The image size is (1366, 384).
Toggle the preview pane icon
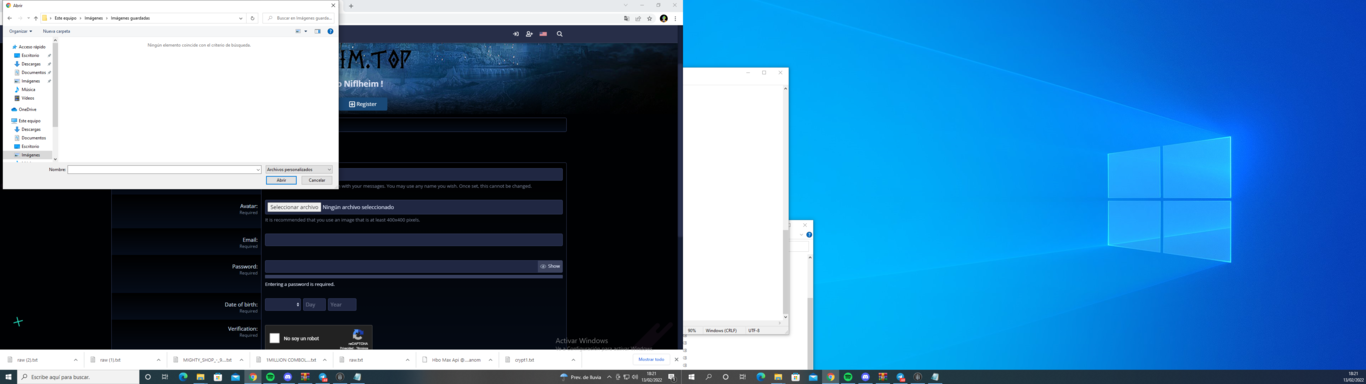318,31
